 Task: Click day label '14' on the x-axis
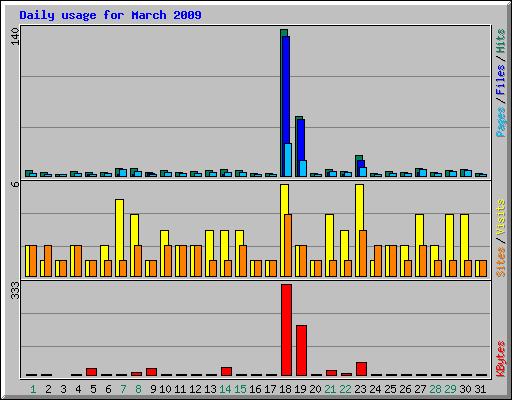pos(225,389)
